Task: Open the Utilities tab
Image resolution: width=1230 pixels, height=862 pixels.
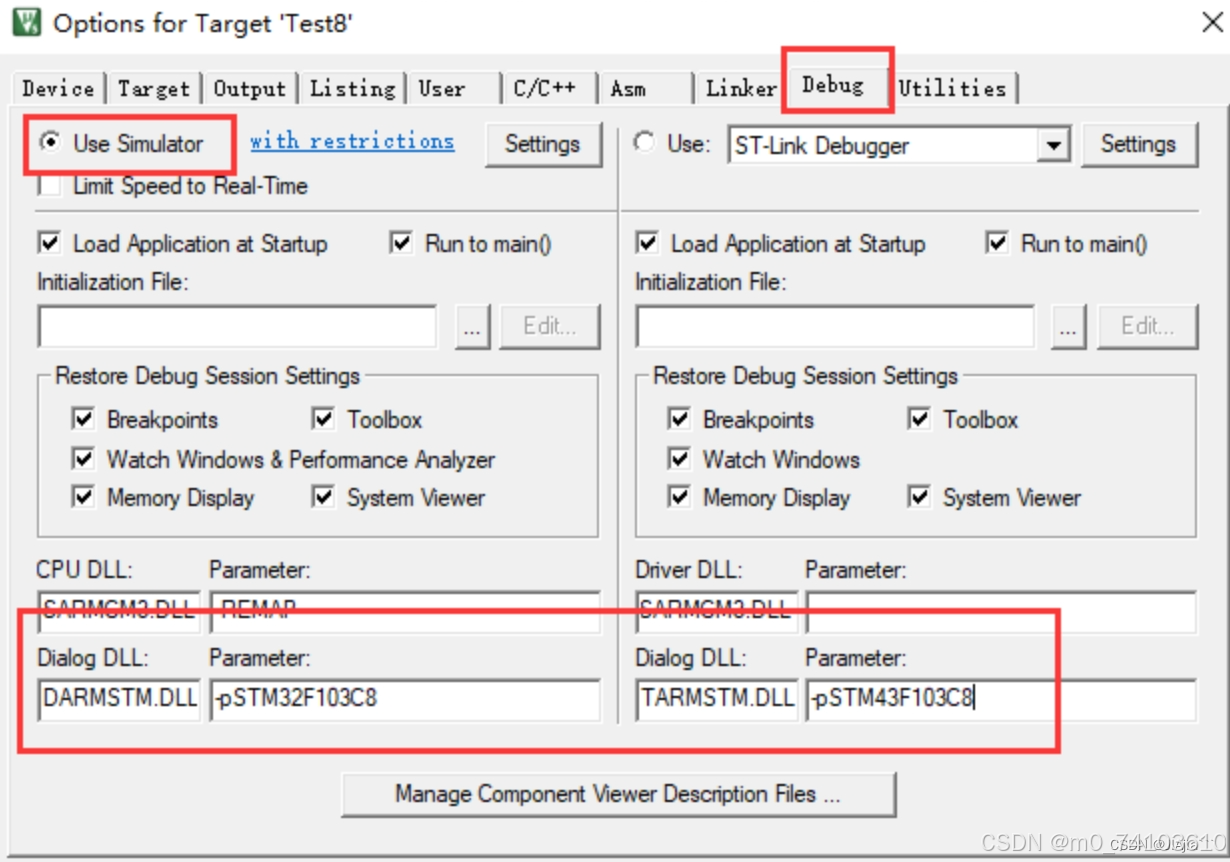Action: click(952, 88)
